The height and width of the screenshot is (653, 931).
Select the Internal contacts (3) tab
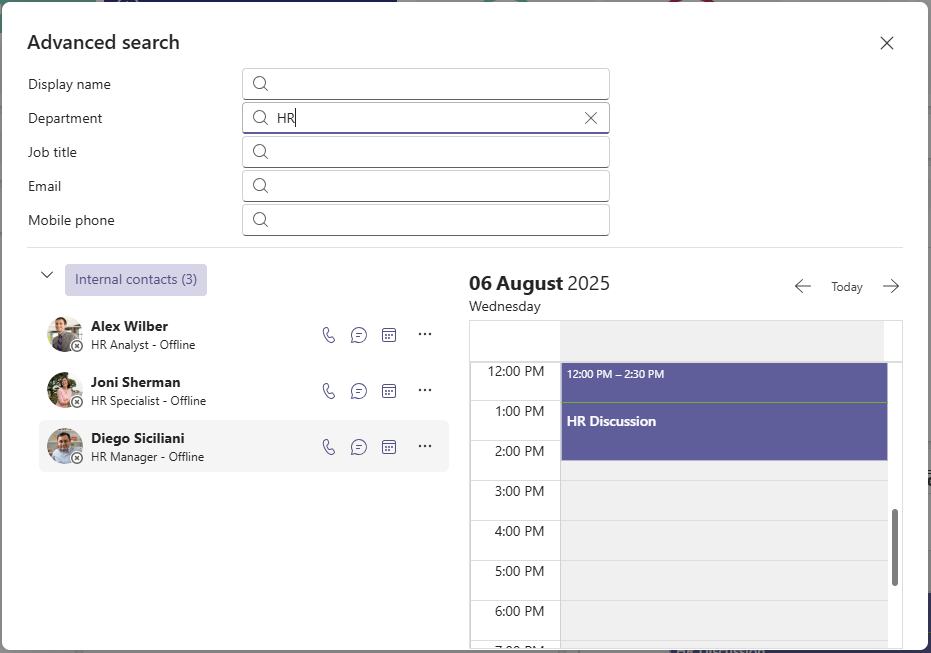[136, 280]
